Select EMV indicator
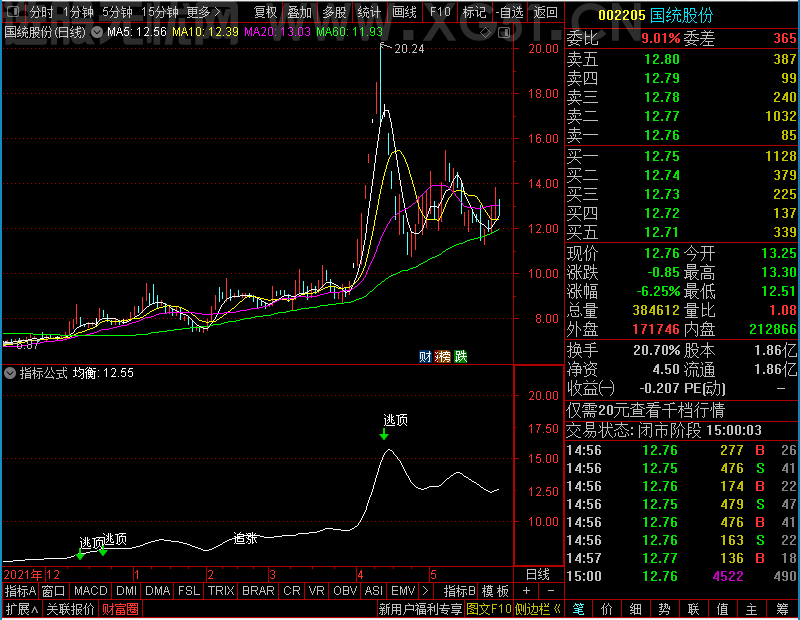 (x=403, y=591)
